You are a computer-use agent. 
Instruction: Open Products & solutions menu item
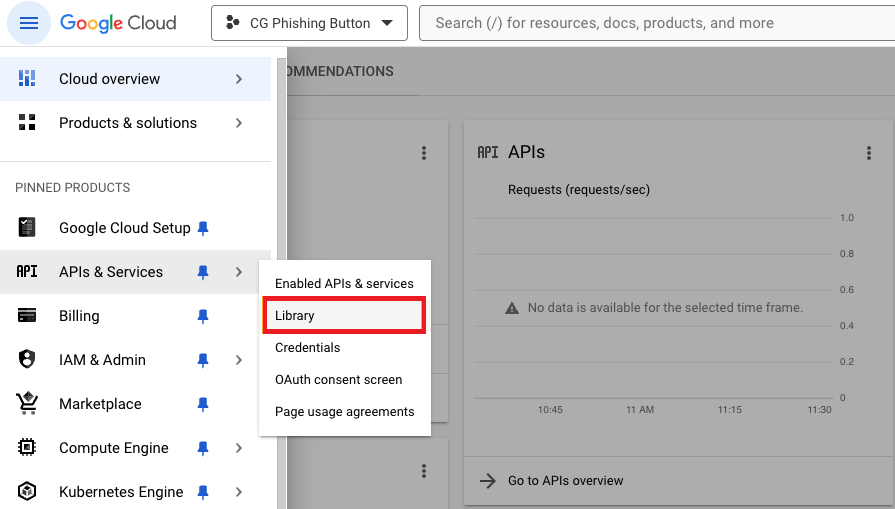135,123
